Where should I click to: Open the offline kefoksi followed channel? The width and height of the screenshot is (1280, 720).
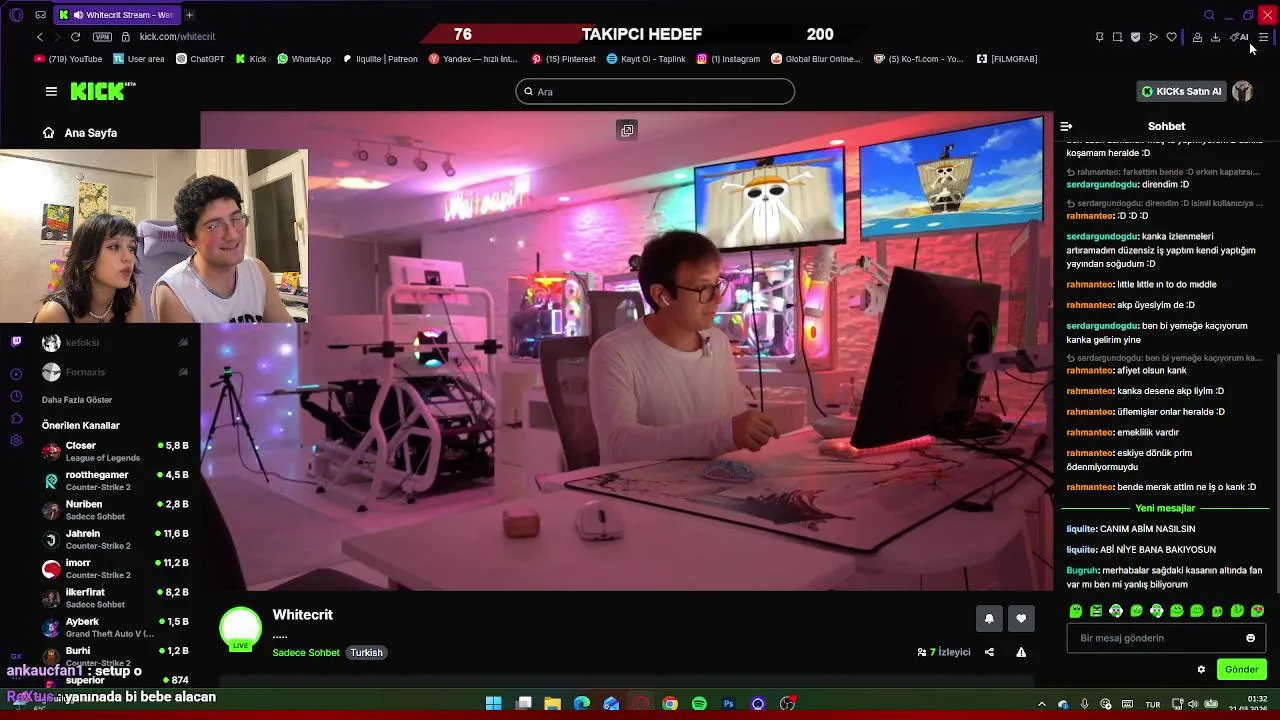pyautogui.click(x=115, y=343)
